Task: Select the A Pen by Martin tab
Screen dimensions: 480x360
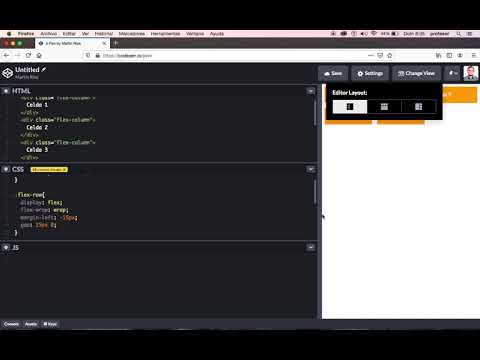Action: click(72, 43)
